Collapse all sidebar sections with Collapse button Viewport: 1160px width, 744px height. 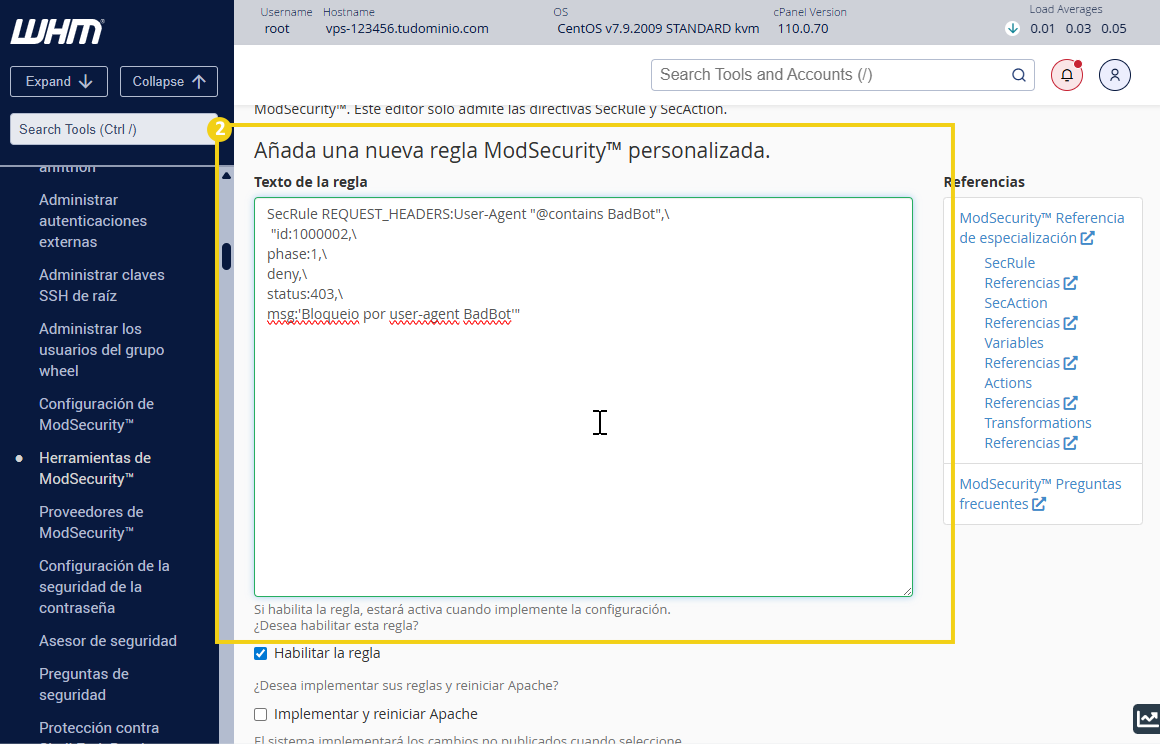(169, 81)
